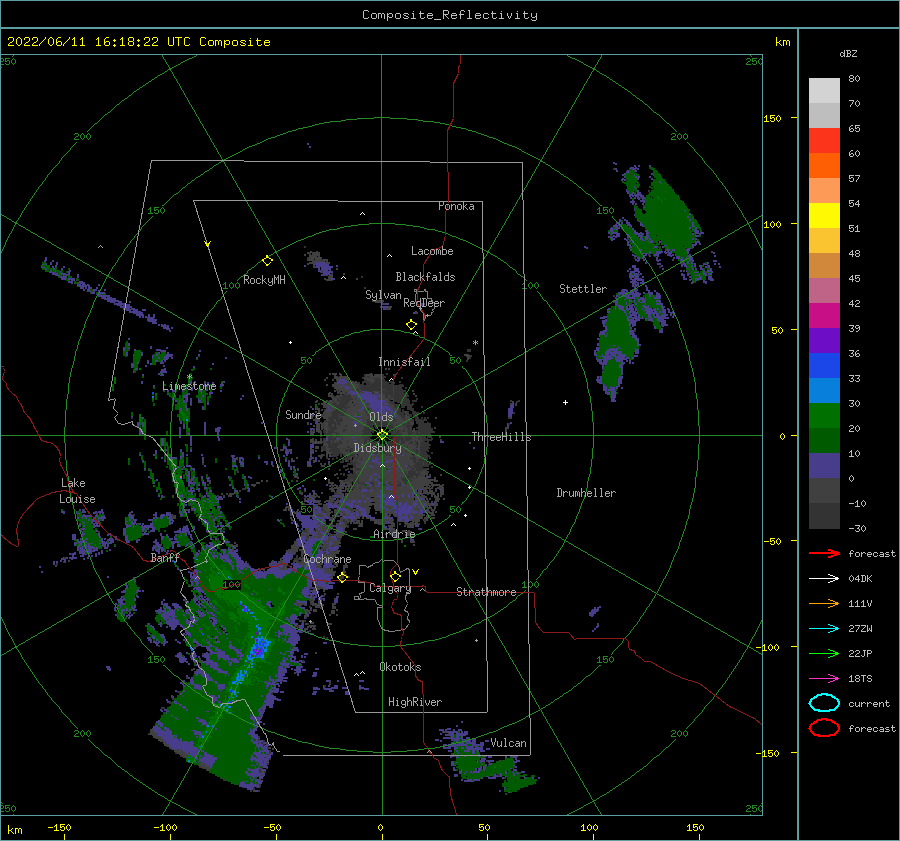Click the Lacombe town label
The image size is (900, 841).
(x=432, y=251)
